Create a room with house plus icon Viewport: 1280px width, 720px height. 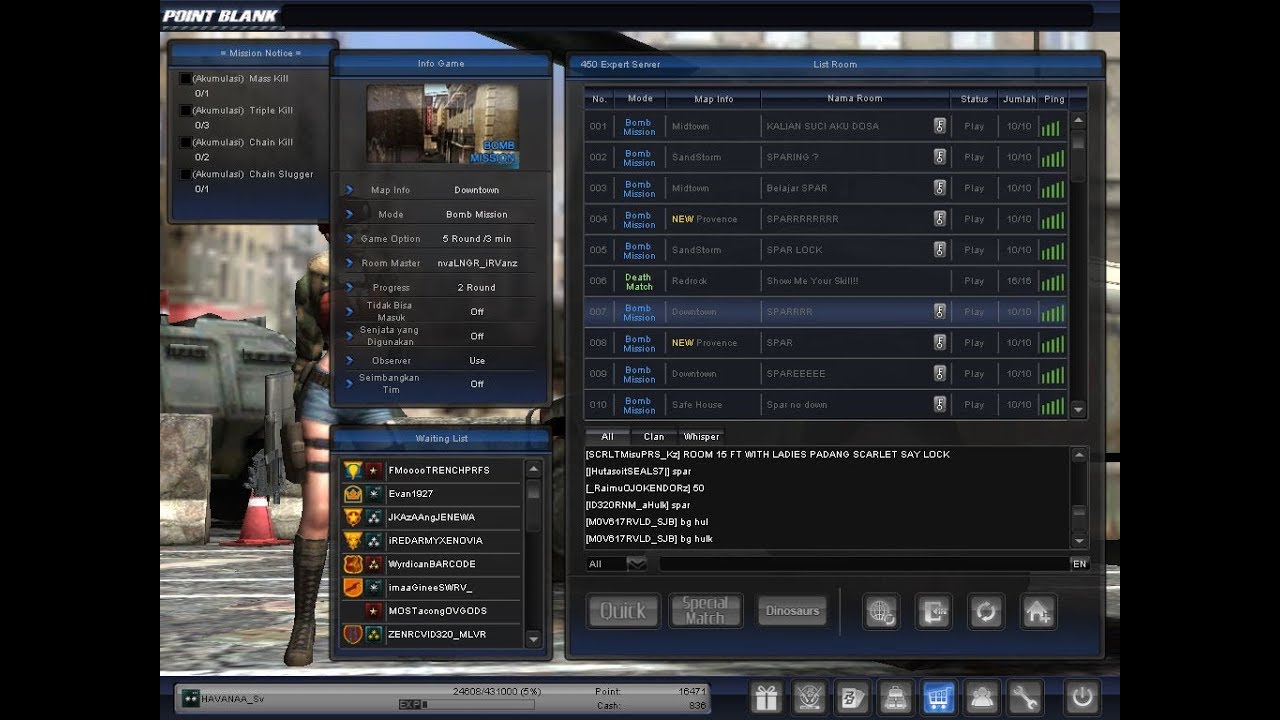pyautogui.click(x=1038, y=612)
